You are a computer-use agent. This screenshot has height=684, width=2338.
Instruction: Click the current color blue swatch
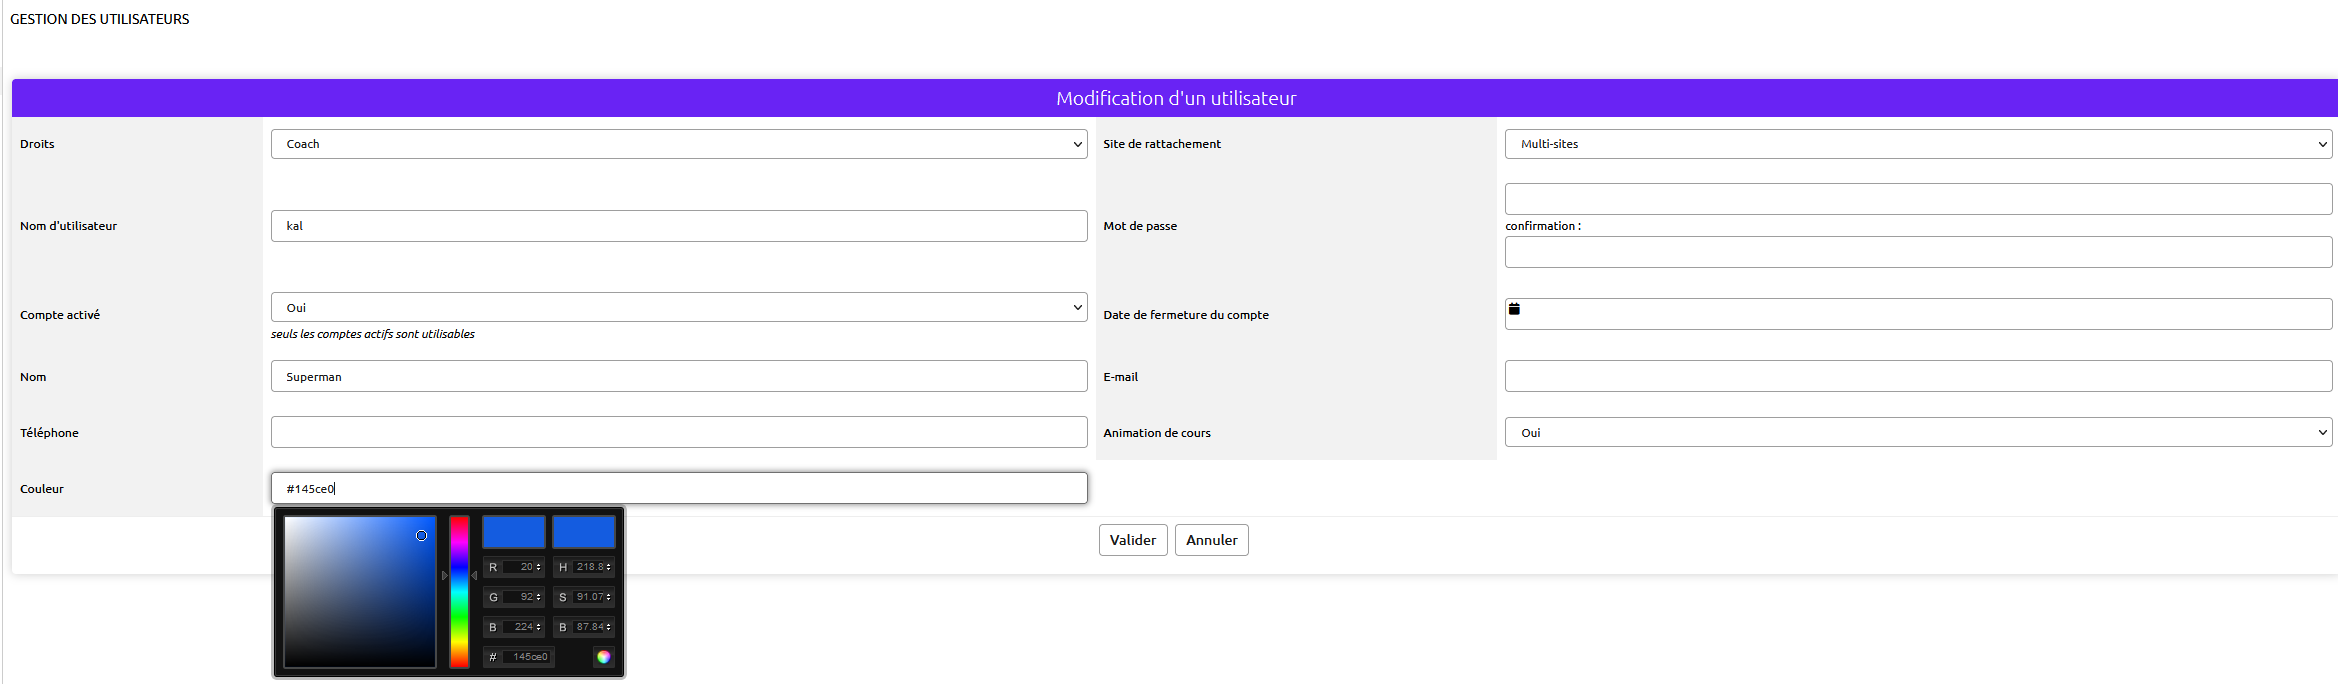[x=584, y=532]
